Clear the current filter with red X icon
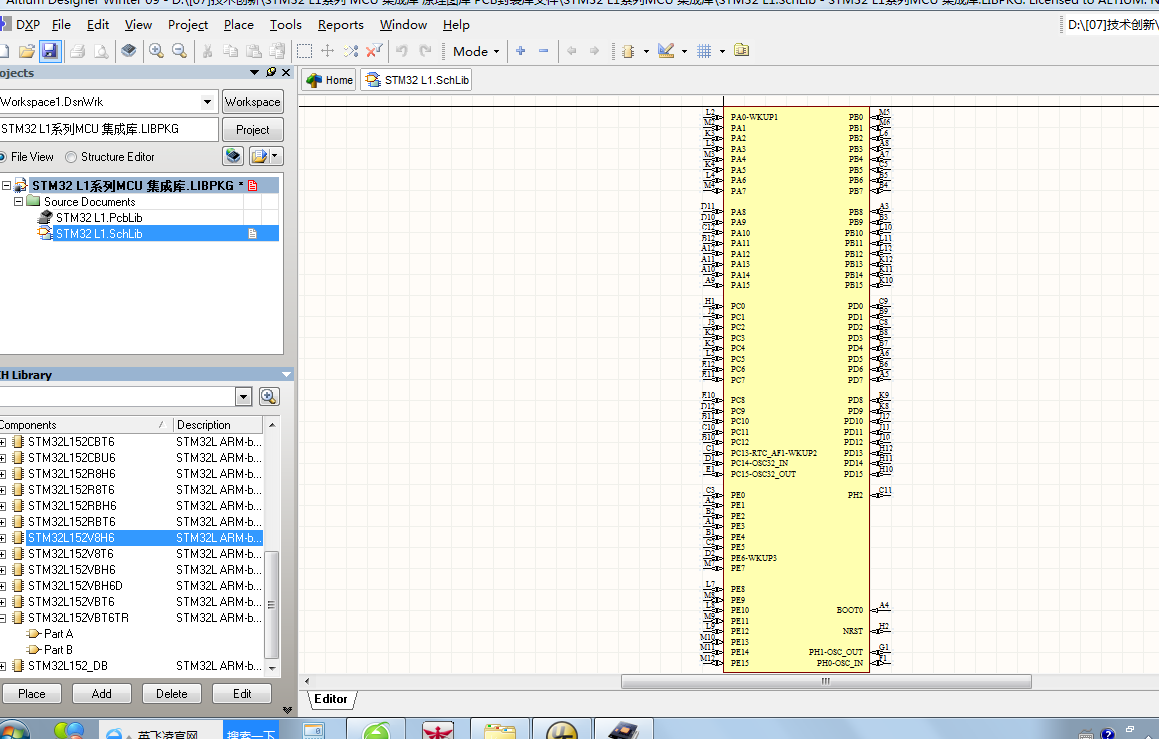The width and height of the screenshot is (1159, 739). click(374, 51)
